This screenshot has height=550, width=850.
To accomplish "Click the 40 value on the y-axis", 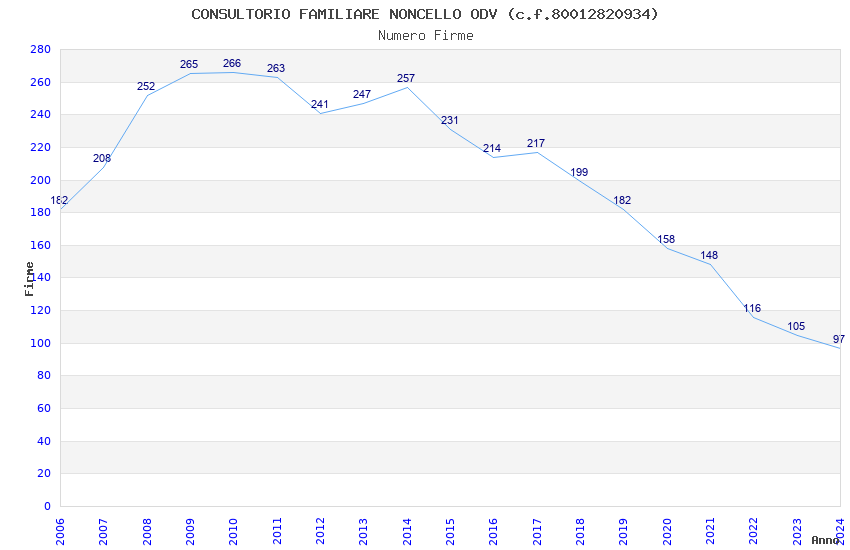I will pos(44,442).
